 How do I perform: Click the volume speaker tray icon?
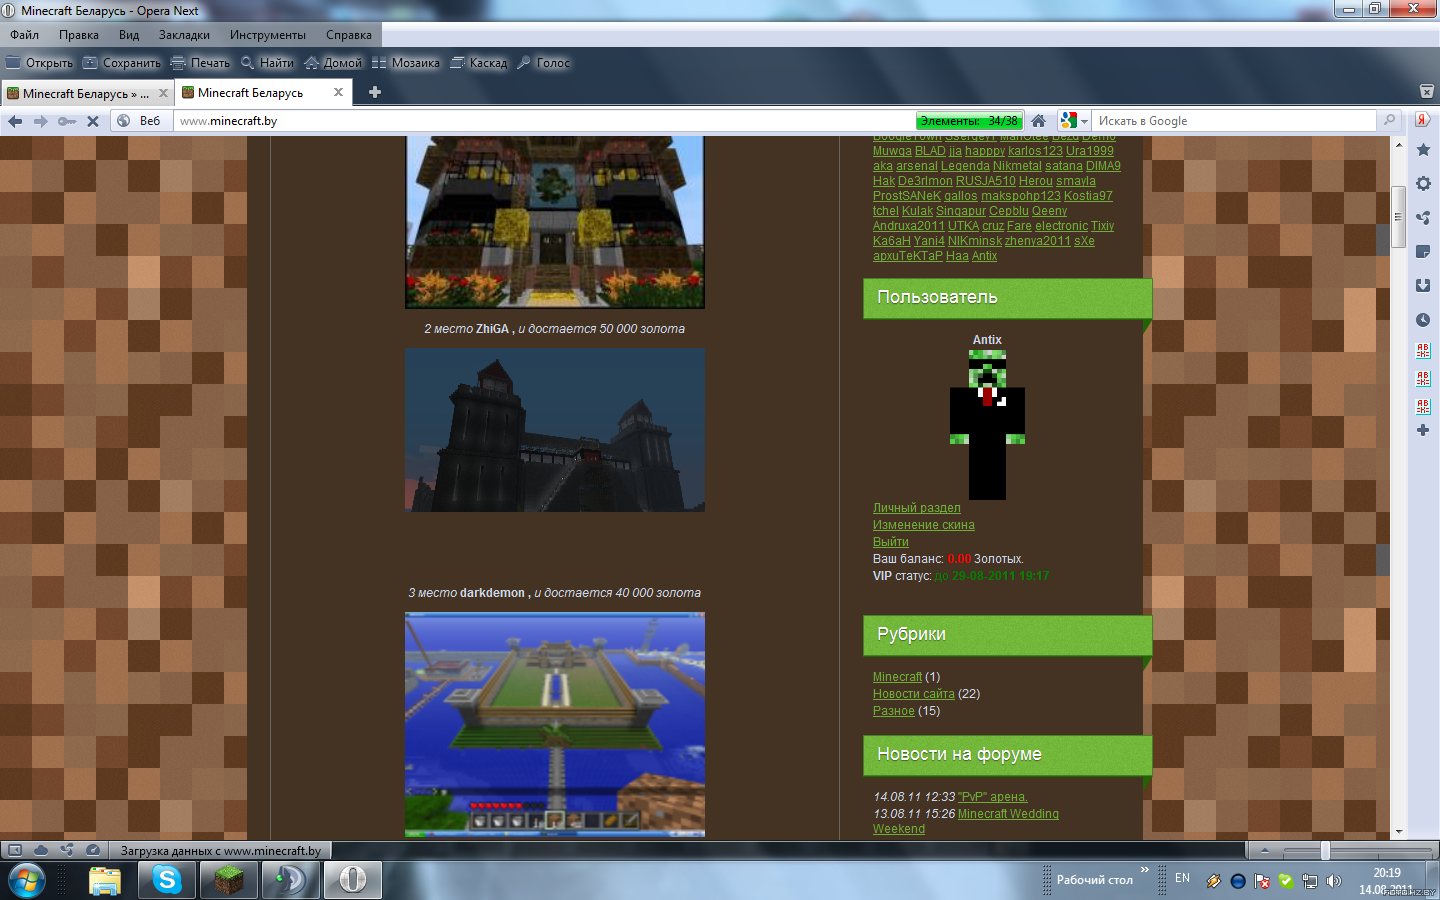pyautogui.click(x=1333, y=881)
